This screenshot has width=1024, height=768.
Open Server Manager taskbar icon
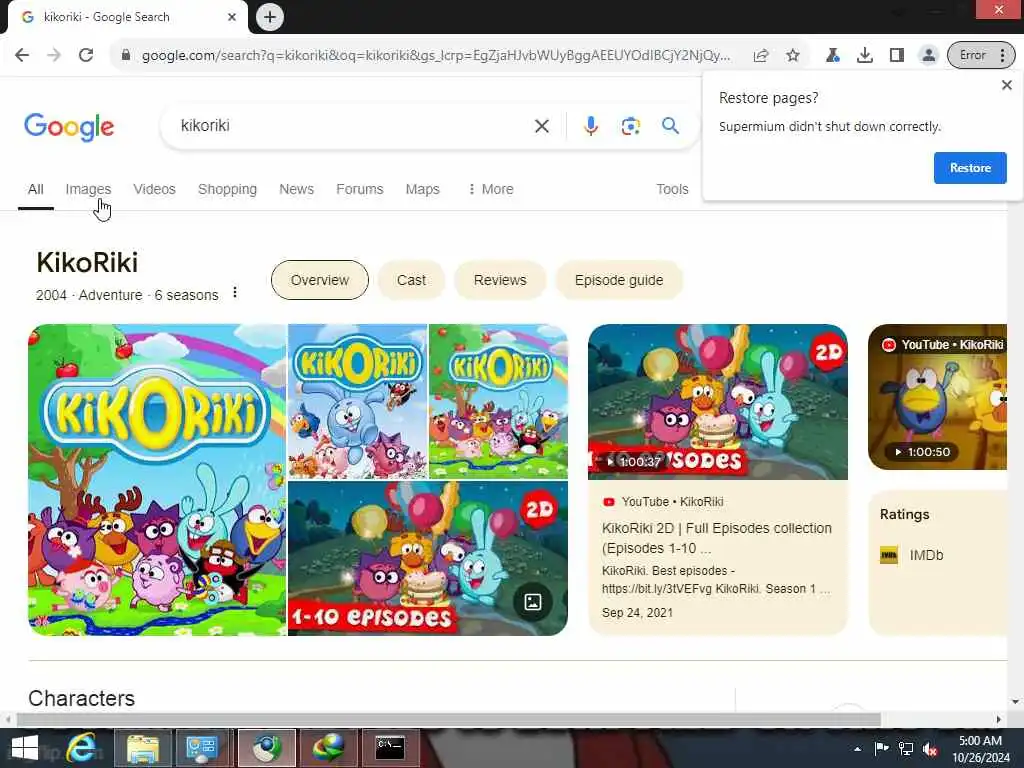(201, 748)
